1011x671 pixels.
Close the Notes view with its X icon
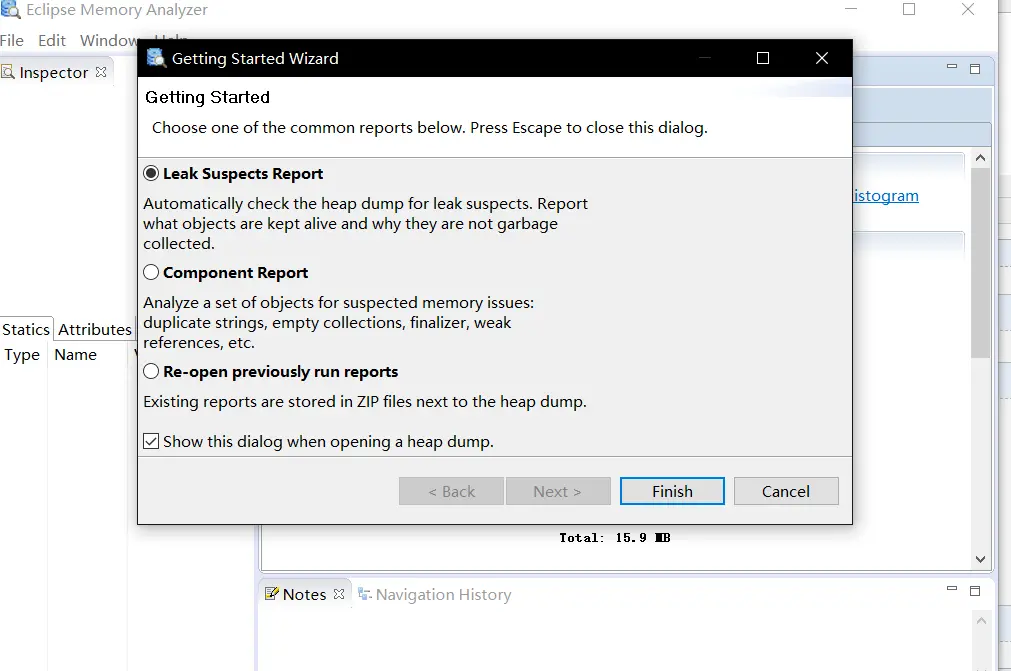(x=339, y=594)
